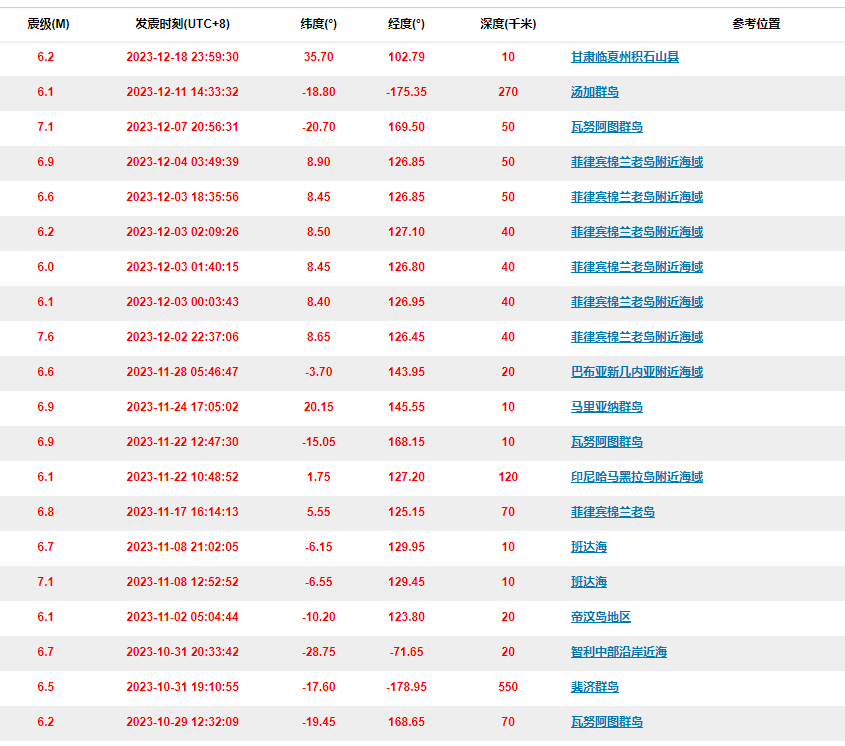Click the 纬度(°) column header
The image size is (845, 746).
coord(318,24)
